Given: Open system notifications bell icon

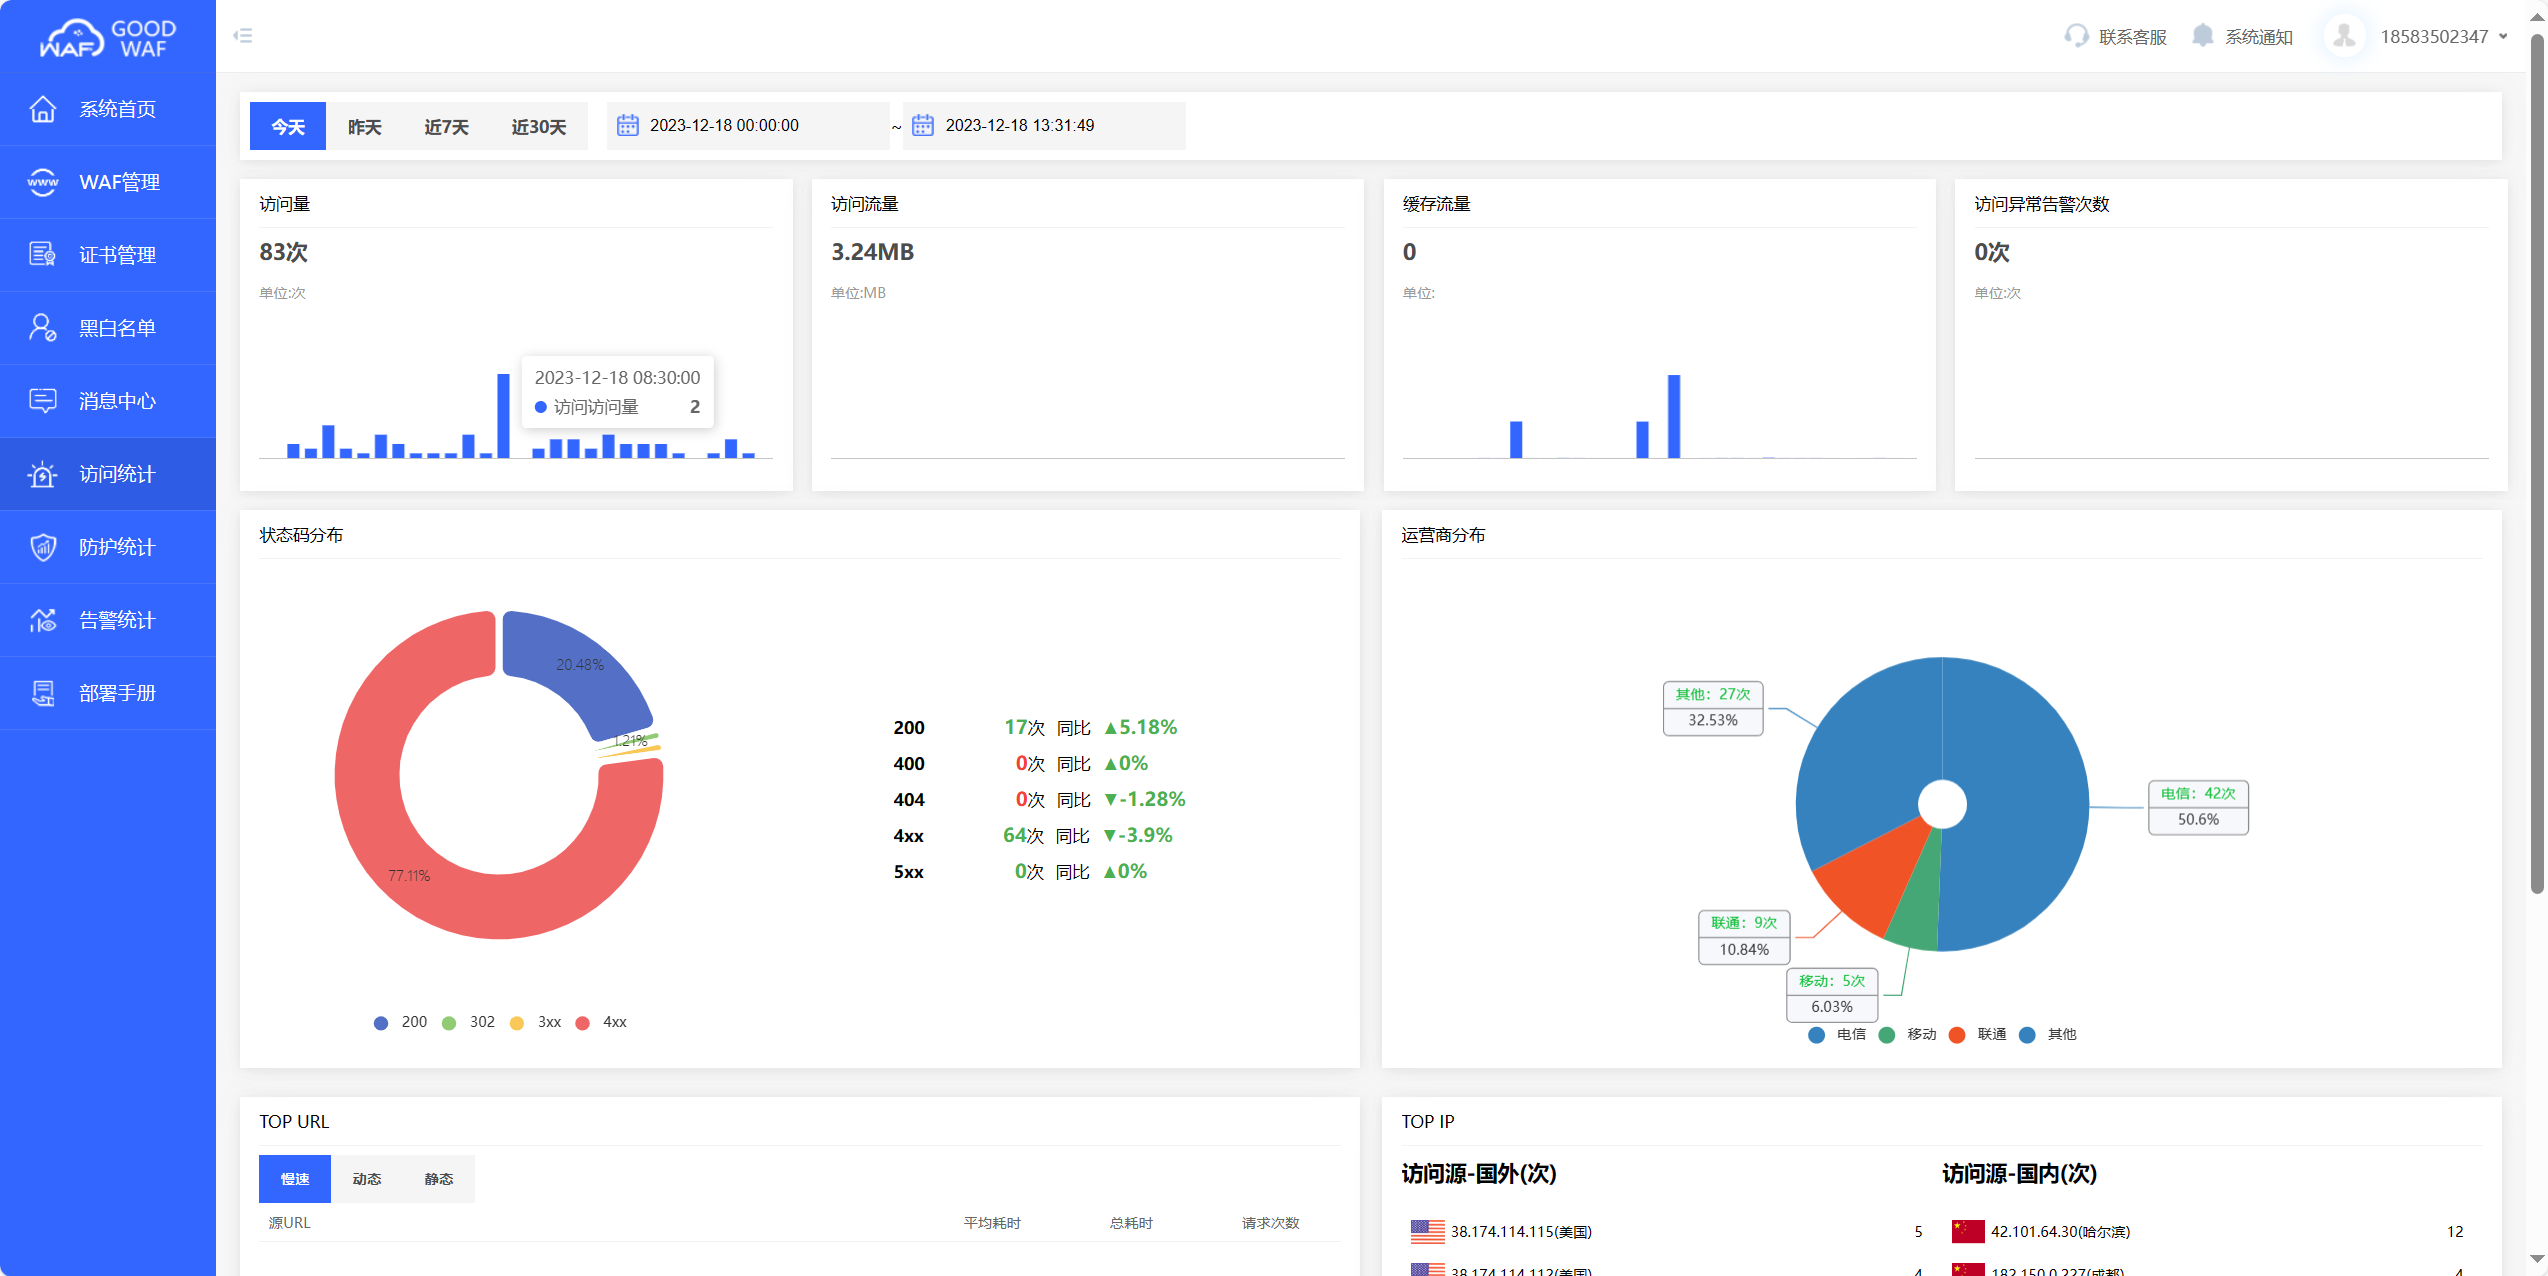Looking at the screenshot, I should click(2202, 36).
